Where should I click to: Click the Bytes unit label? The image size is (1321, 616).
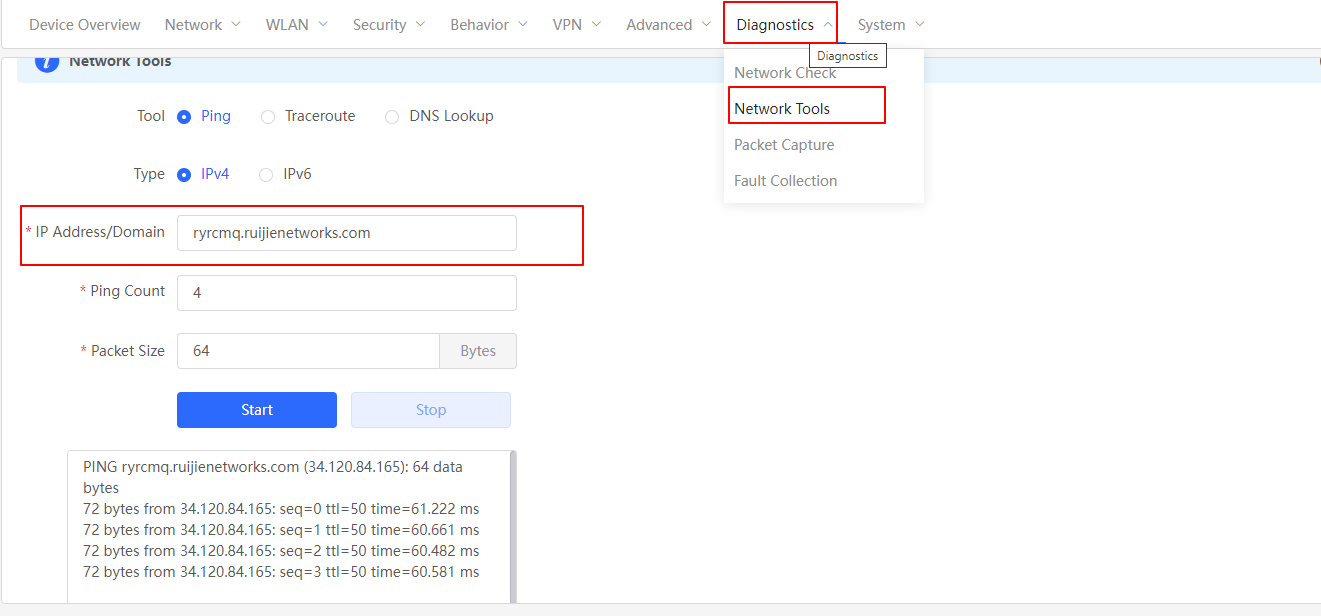[x=478, y=351]
